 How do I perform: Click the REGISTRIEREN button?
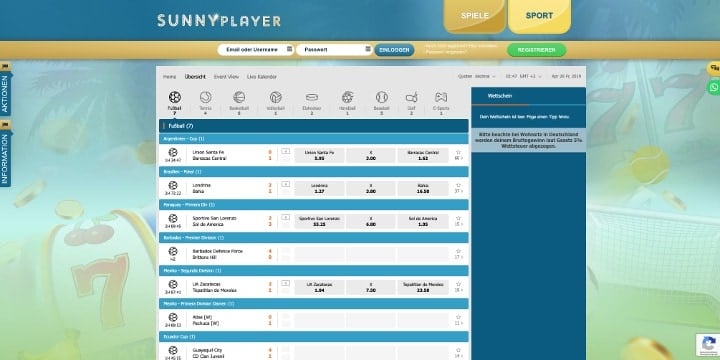tap(536, 50)
